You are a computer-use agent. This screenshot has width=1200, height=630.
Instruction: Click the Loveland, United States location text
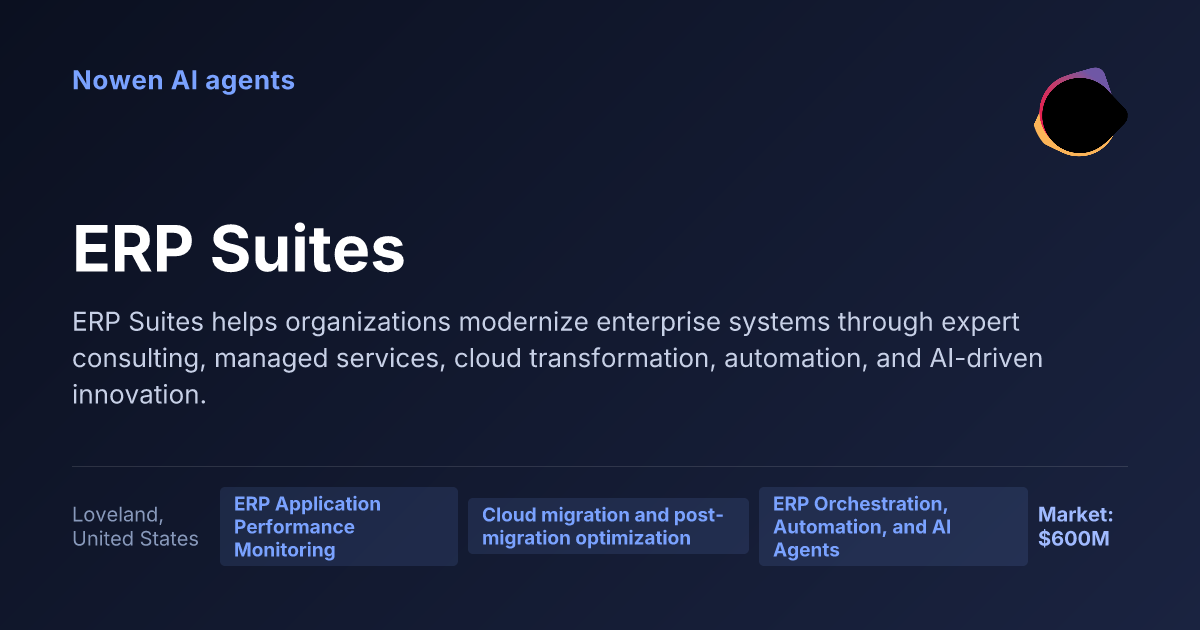click(135, 527)
